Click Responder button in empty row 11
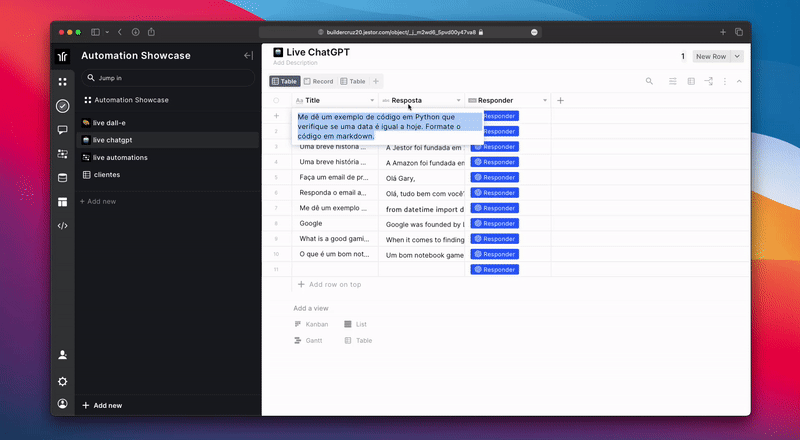 (x=494, y=269)
